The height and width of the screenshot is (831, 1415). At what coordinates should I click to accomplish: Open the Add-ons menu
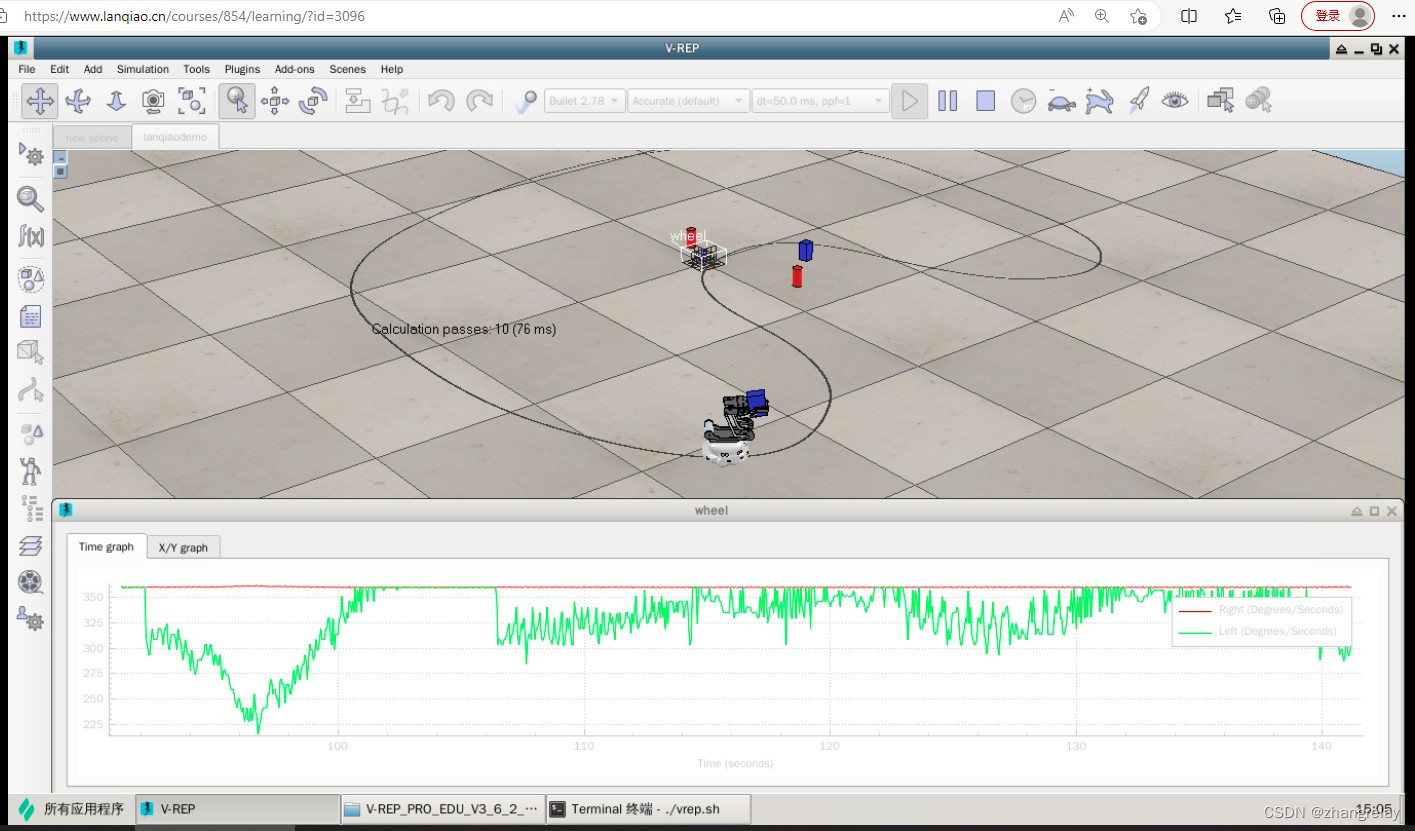pos(295,69)
